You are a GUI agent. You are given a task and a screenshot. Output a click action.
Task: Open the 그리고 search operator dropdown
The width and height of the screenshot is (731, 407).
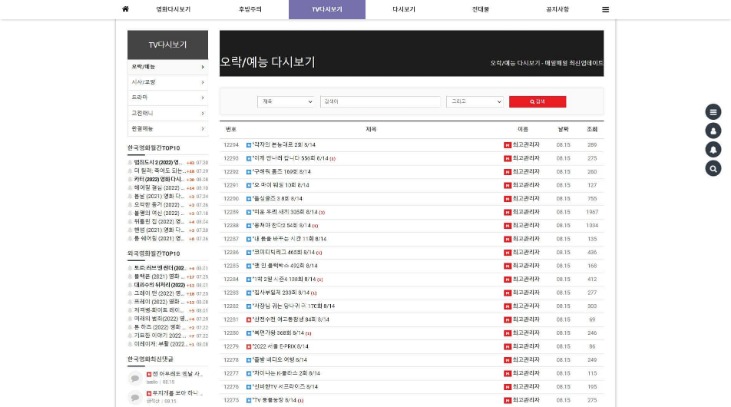click(474, 101)
